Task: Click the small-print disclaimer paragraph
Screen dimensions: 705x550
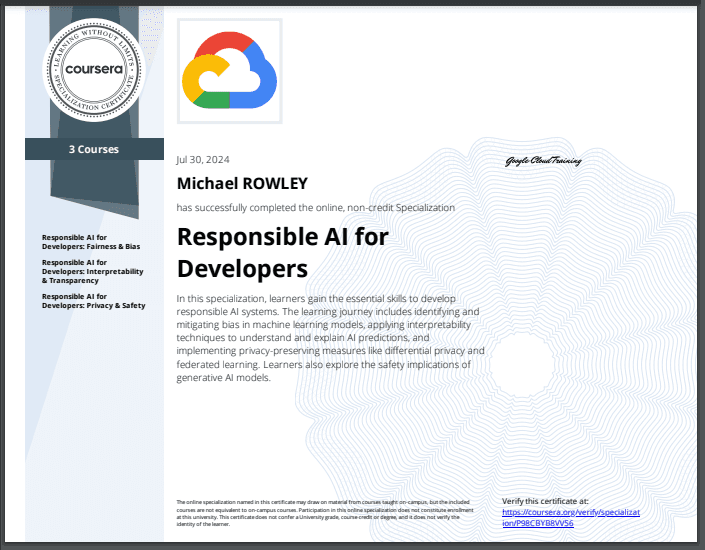Action: click(x=325, y=513)
